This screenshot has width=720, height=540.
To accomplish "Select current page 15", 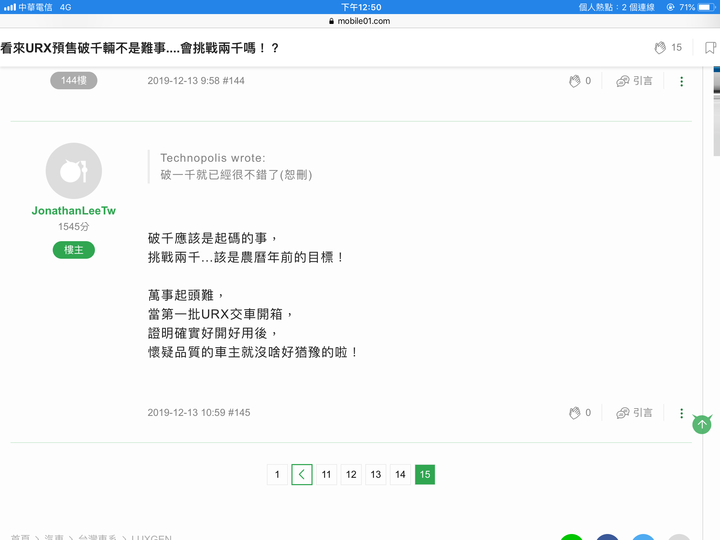I will 425,474.
